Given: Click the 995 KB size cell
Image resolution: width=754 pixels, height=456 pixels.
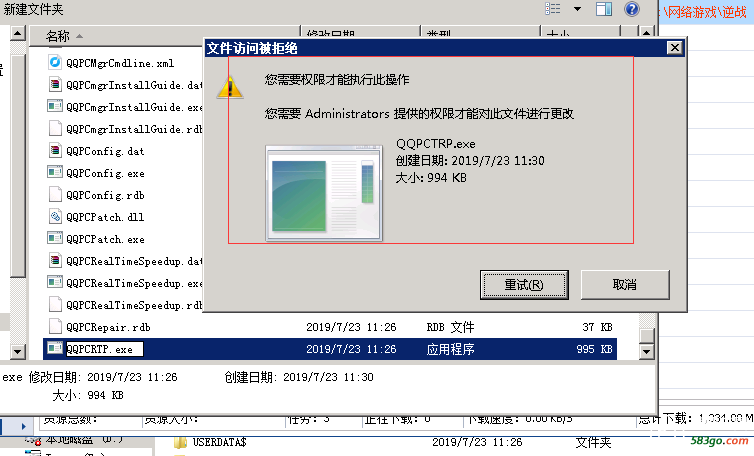Looking at the screenshot, I should [x=594, y=349].
